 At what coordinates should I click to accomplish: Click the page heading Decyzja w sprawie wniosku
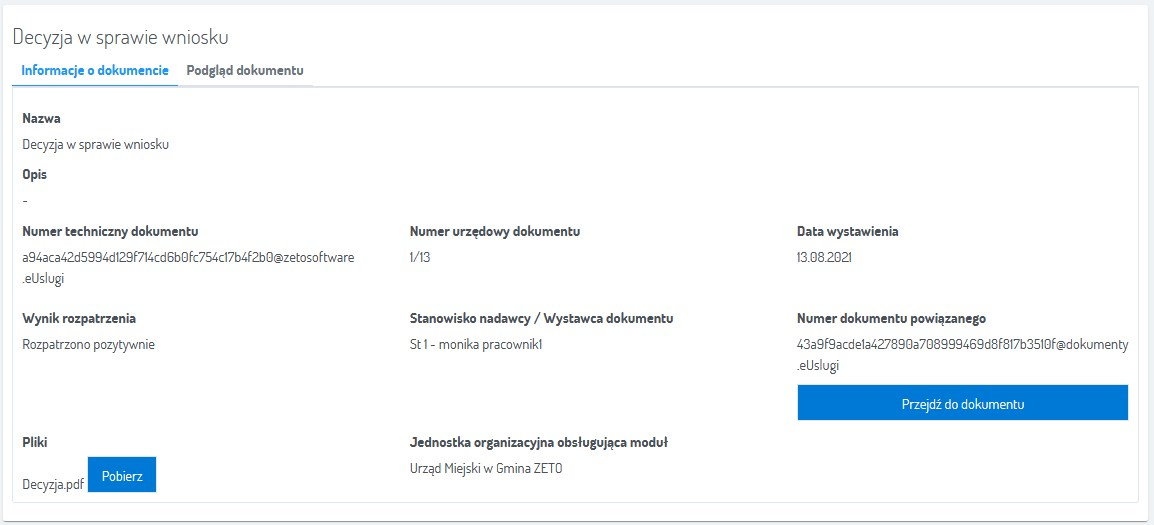tap(121, 38)
